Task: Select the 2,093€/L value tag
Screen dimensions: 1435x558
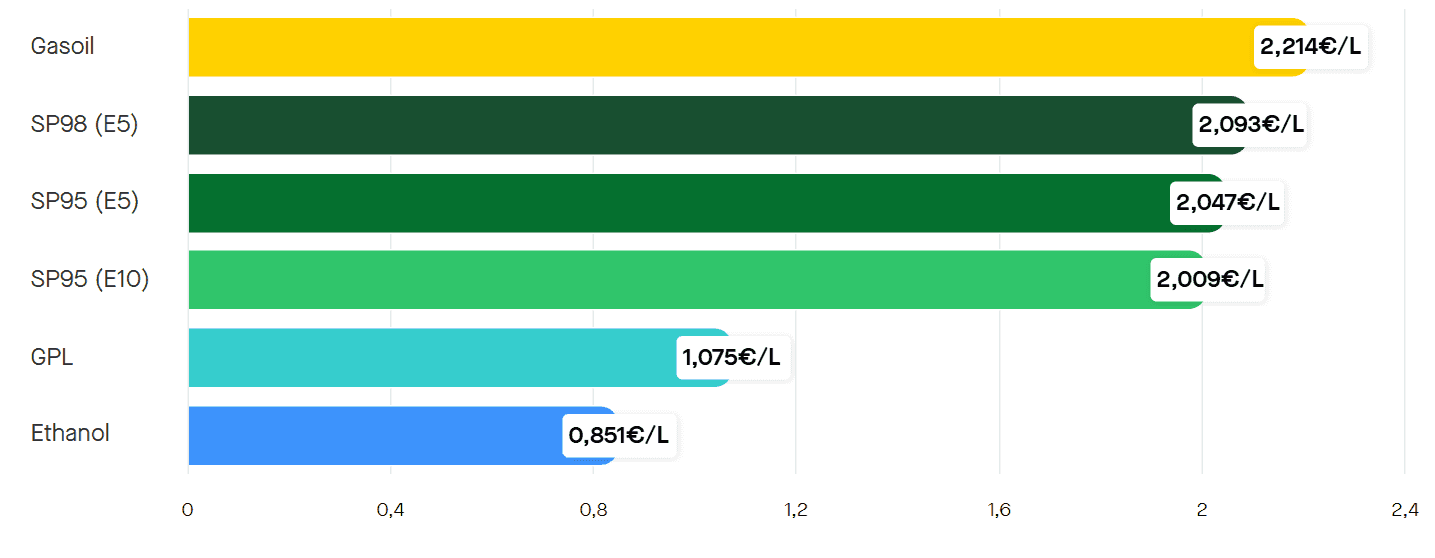Action: [1250, 125]
